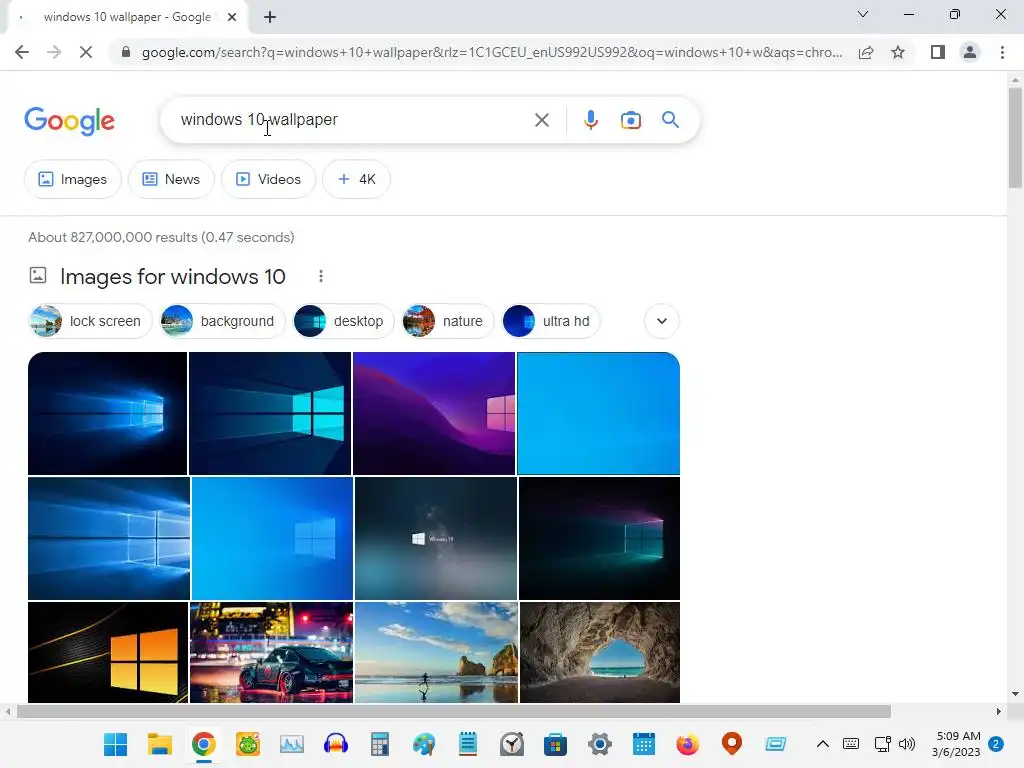Open headphones audio app in taskbar

[x=336, y=744]
